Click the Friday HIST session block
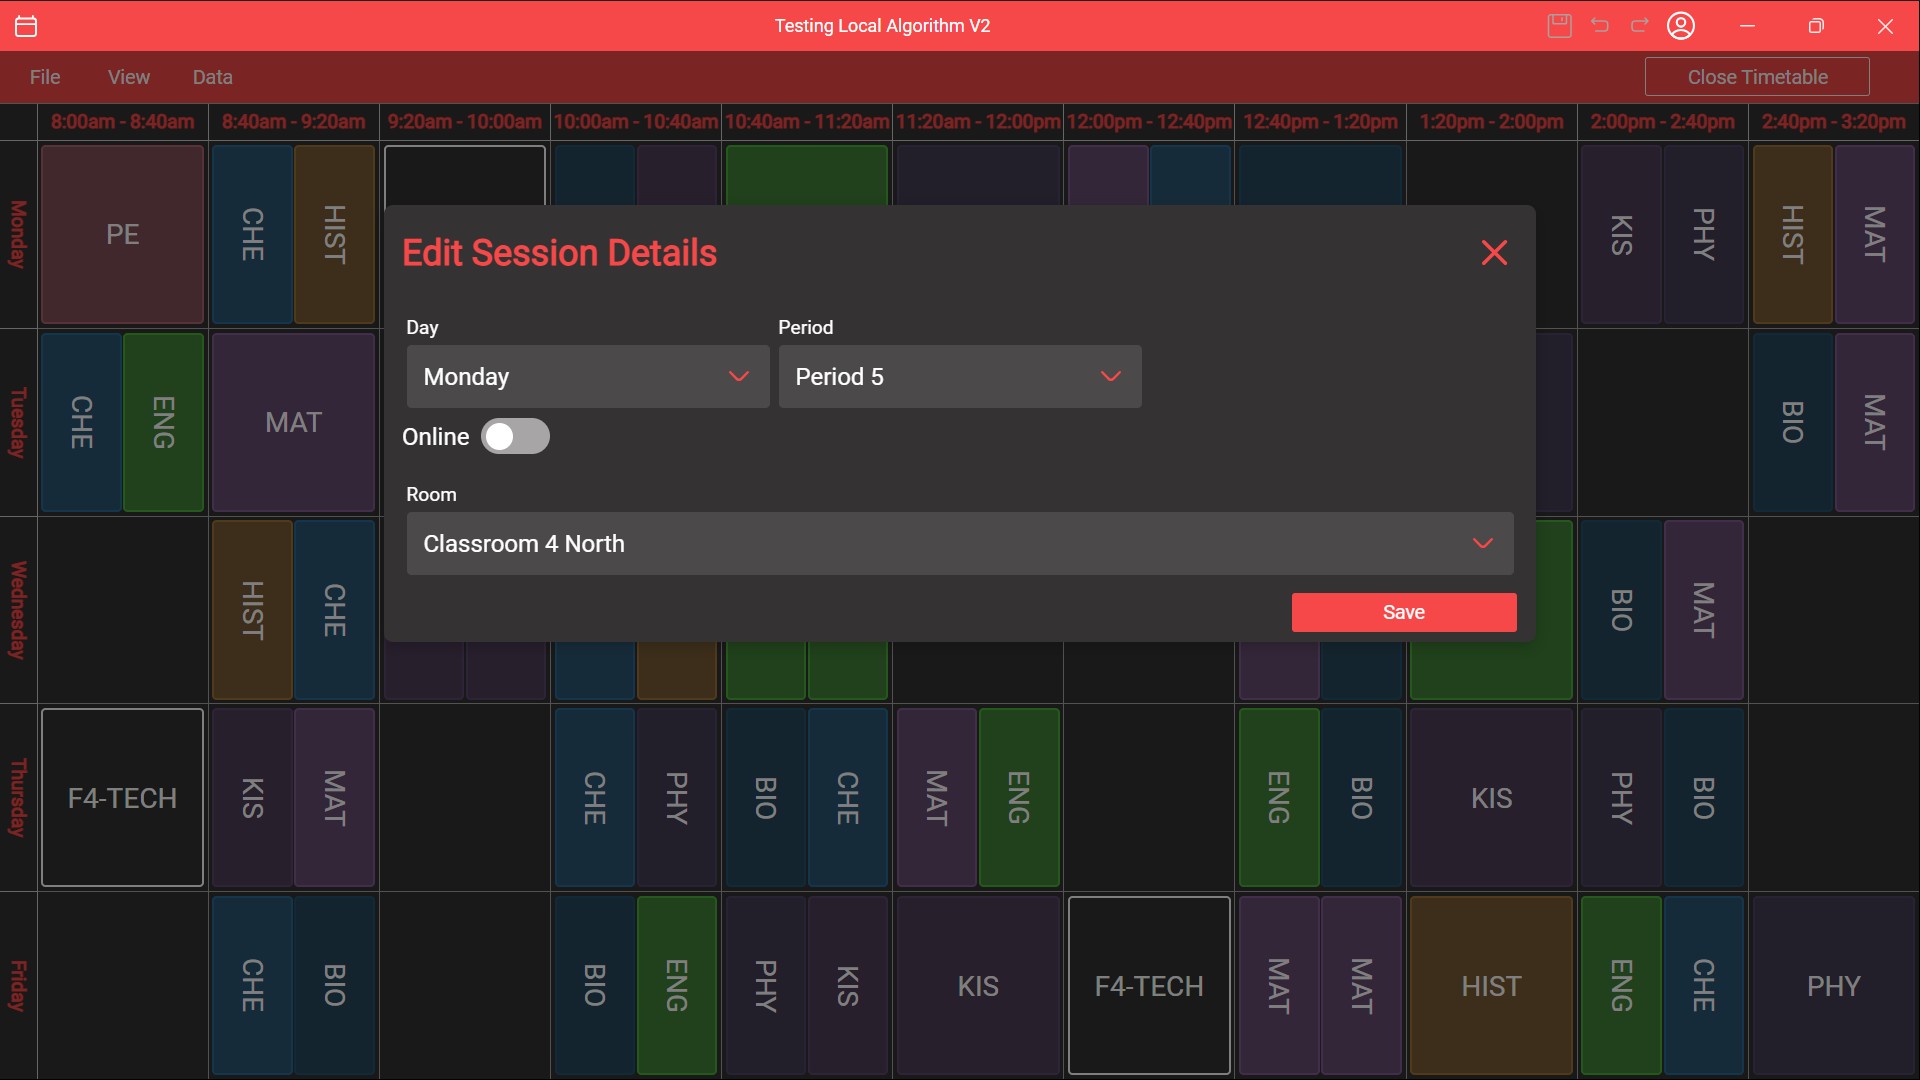 point(1491,986)
